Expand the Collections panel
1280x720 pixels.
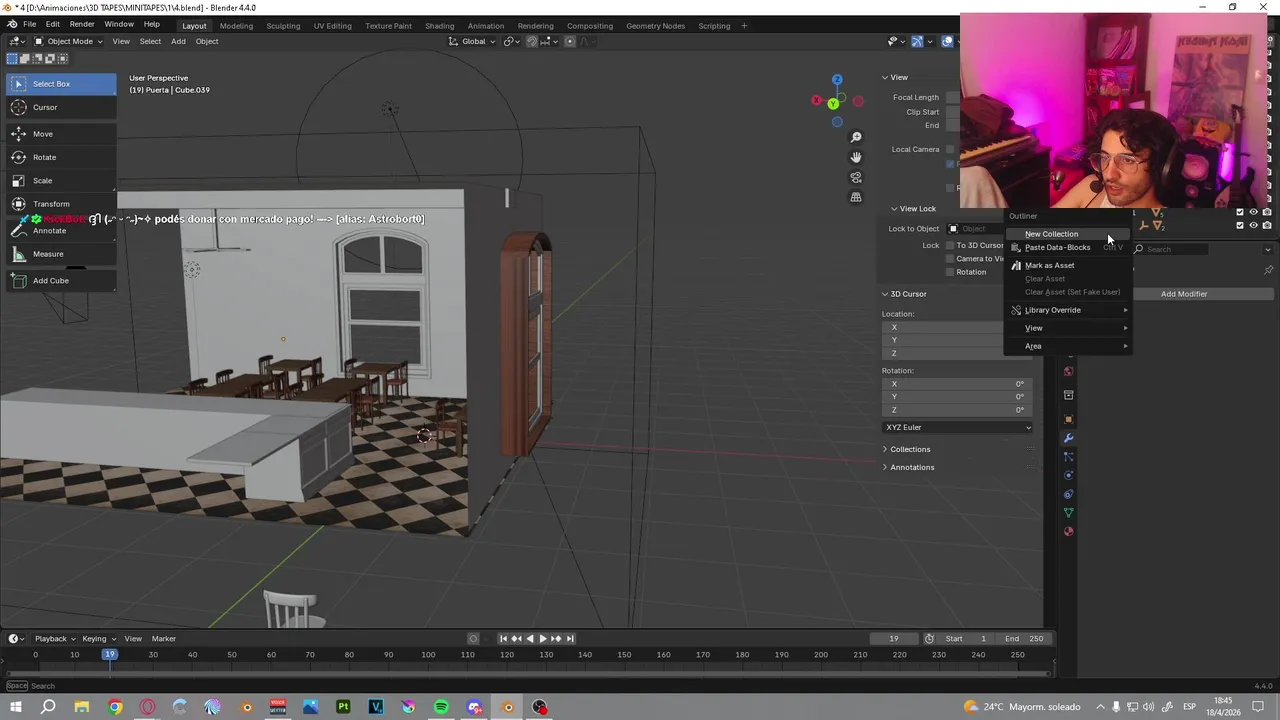point(910,449)
